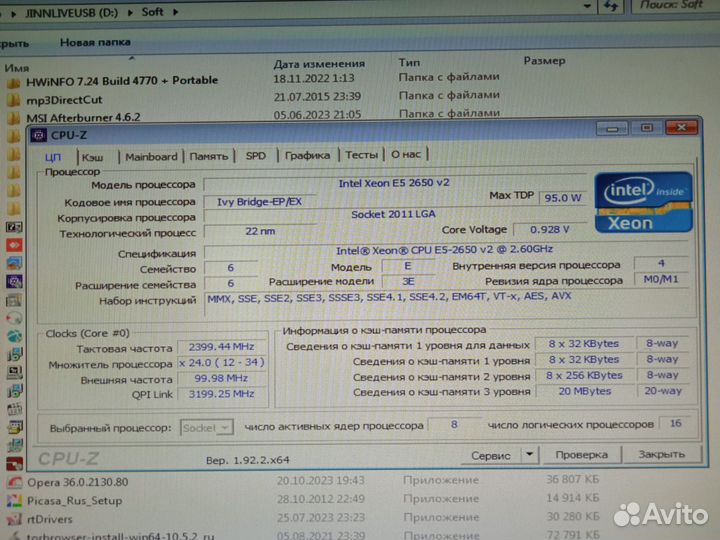Click the x 24.0 (12 - 34) multiplier
The width and height of the screenshot is (720, 540).
click(221, 362)
